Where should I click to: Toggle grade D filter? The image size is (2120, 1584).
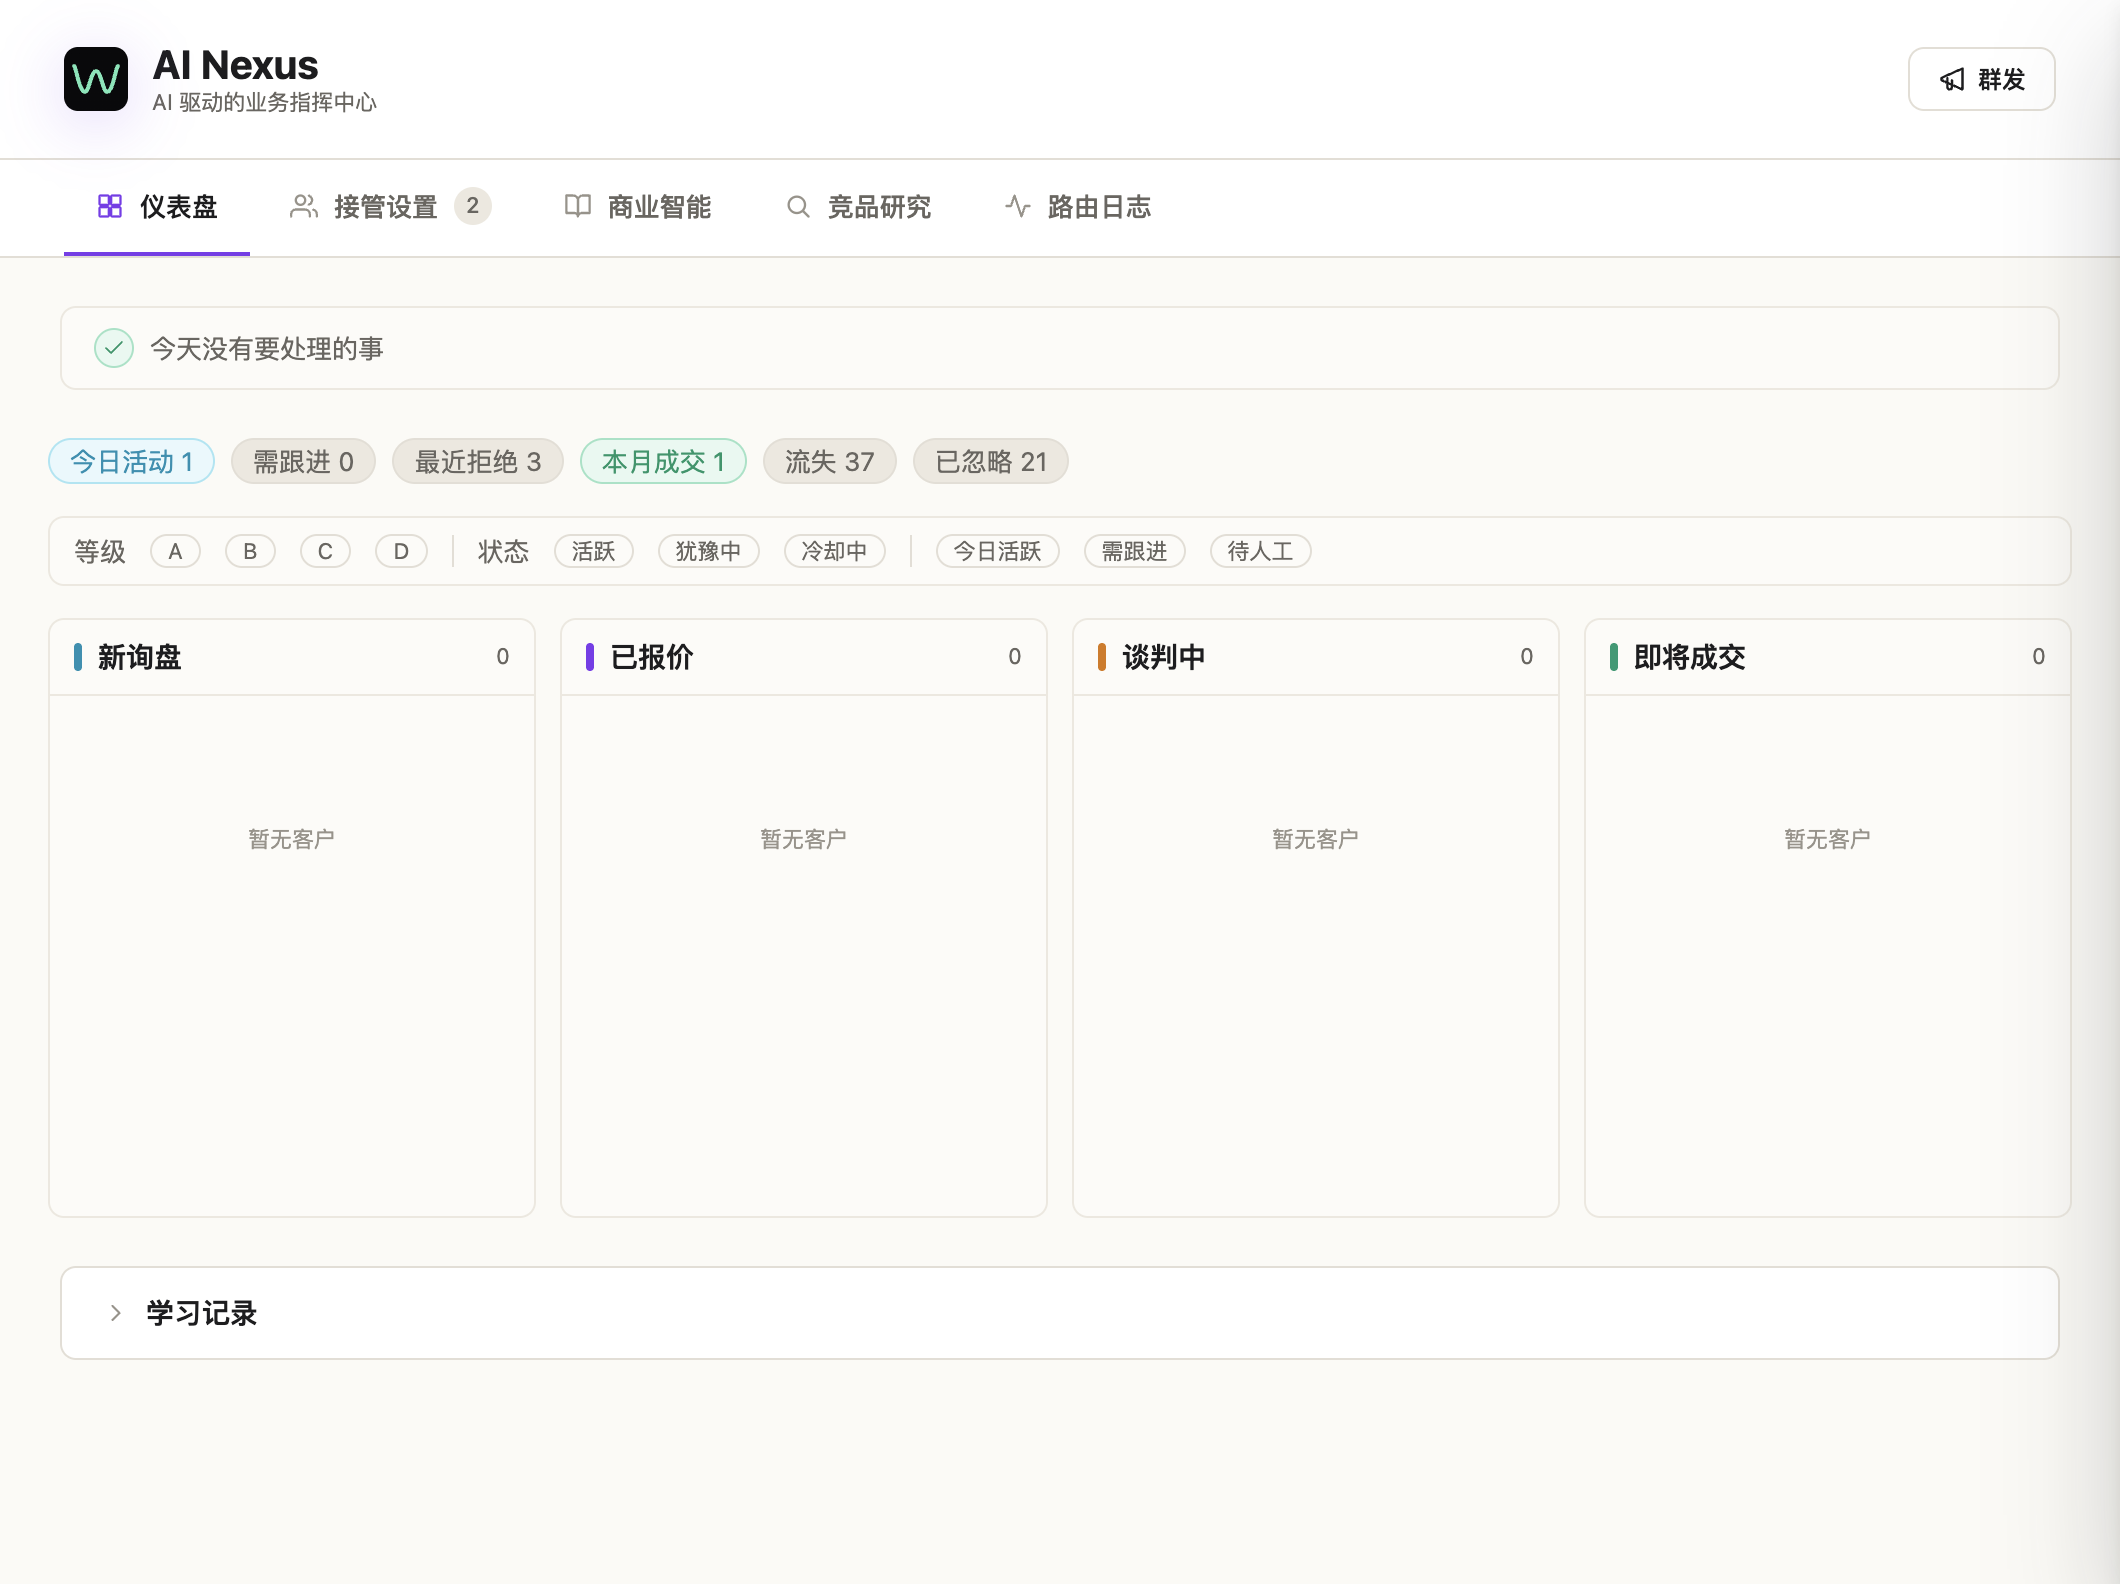tap(401, 551)
